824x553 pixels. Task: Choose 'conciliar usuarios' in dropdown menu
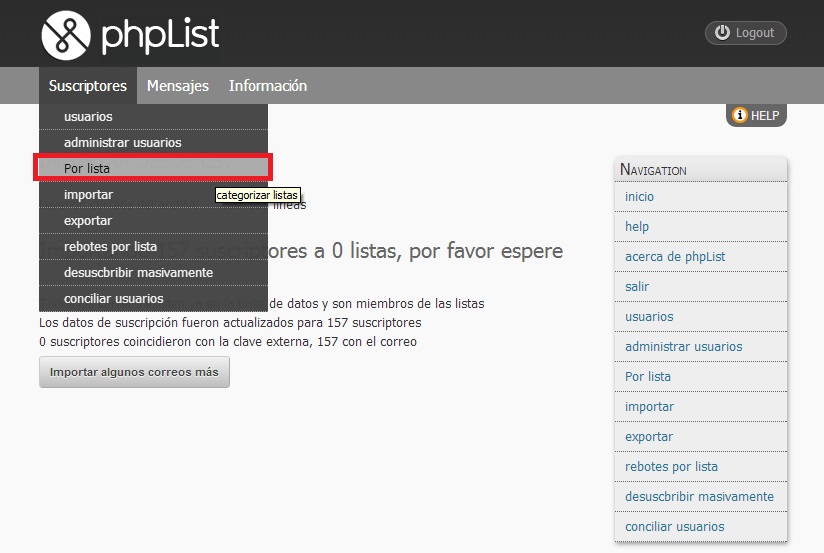coord(113,299)
